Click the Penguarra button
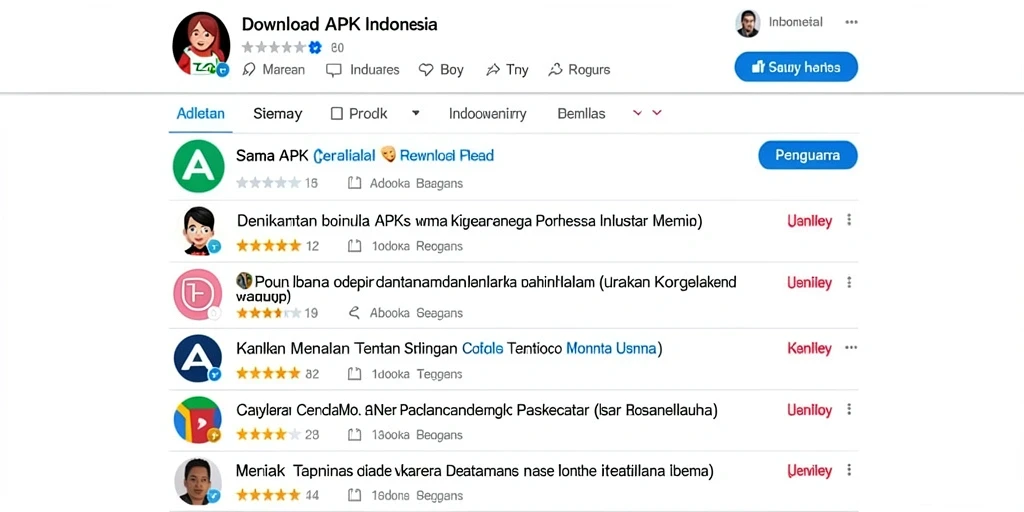 [808, 155]
